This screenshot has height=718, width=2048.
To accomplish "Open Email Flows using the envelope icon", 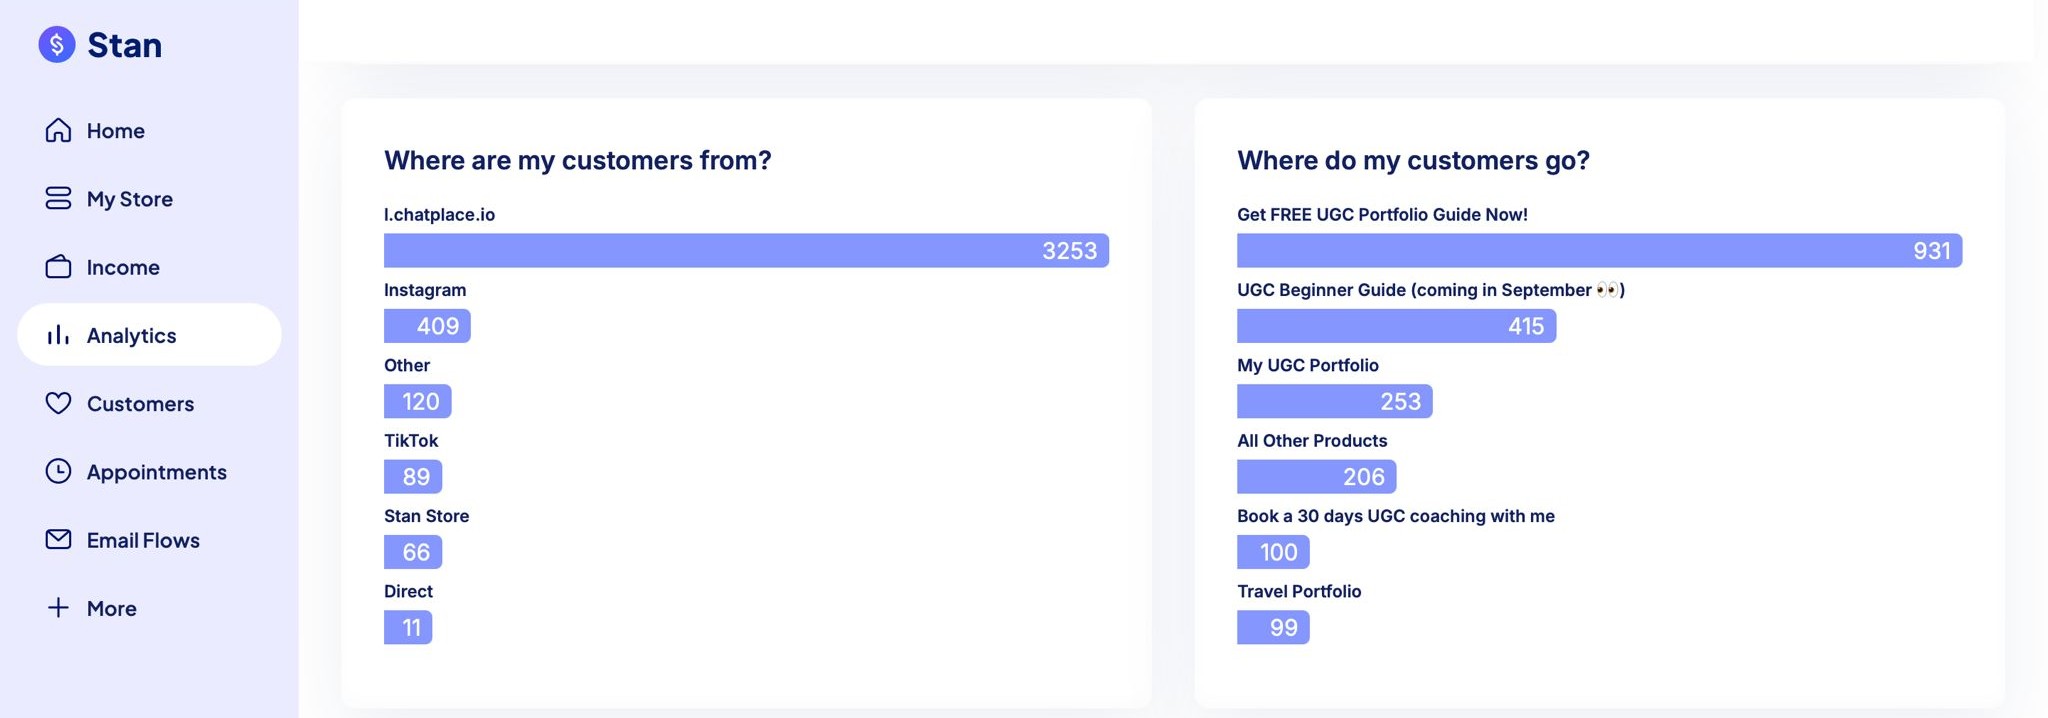I will coord(58,539).
